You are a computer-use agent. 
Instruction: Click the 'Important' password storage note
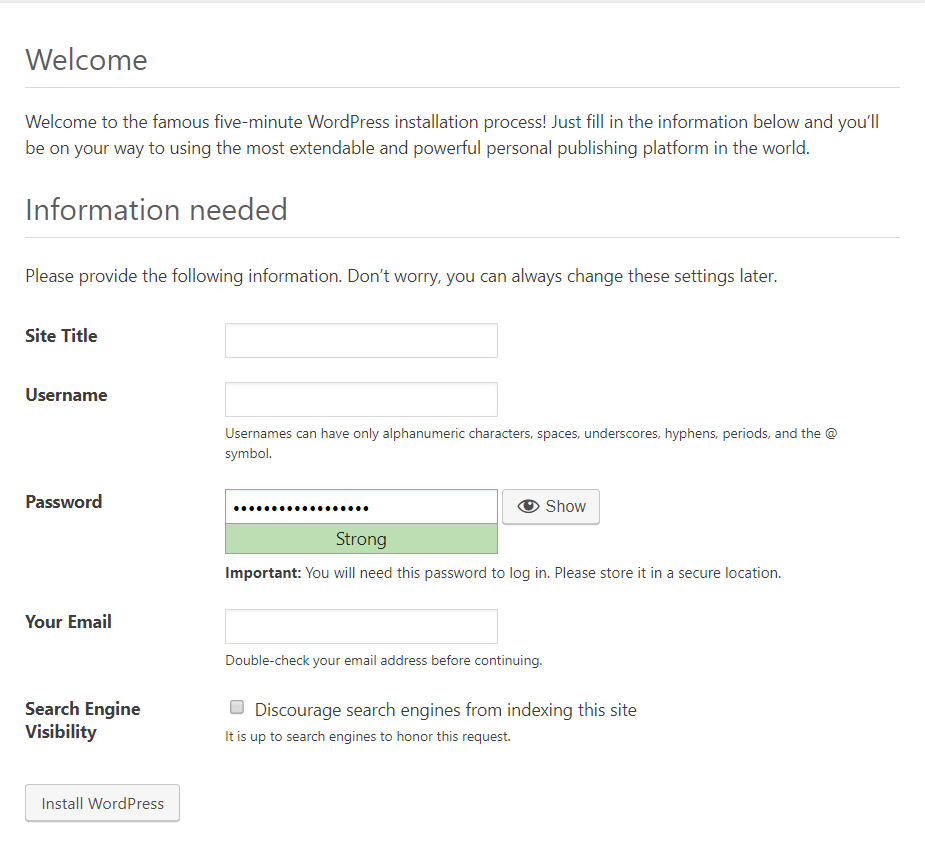(x=502, y=573)
